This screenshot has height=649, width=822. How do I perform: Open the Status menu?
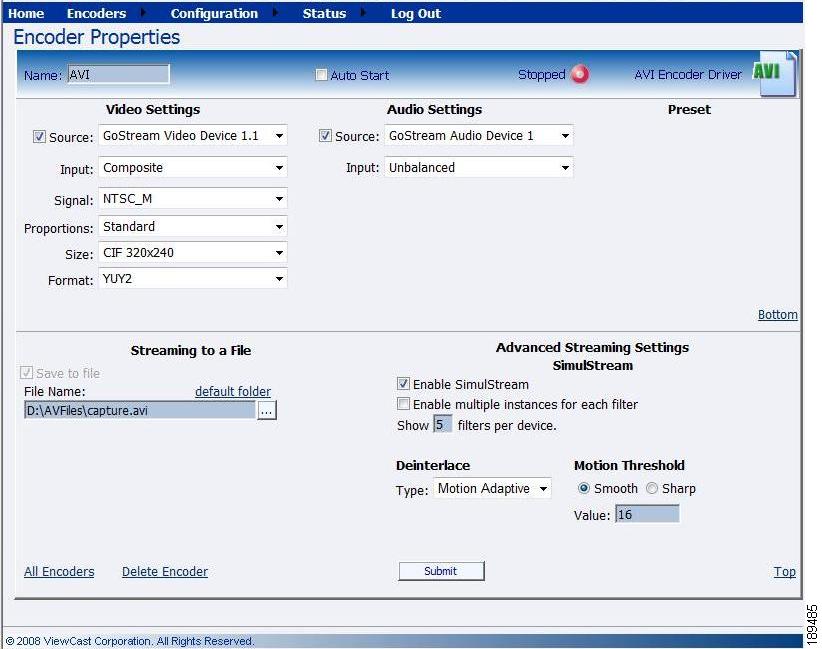[324, 13]
